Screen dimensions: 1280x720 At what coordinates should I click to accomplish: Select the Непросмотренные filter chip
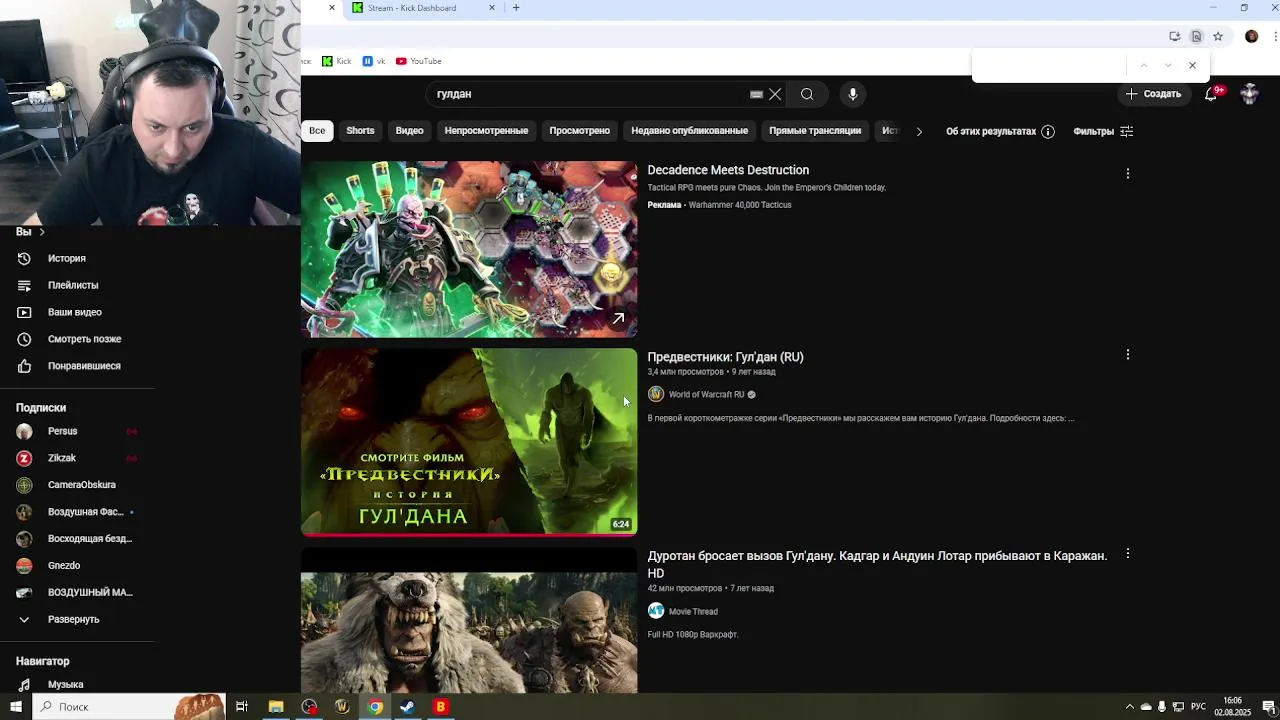(486, 131)
